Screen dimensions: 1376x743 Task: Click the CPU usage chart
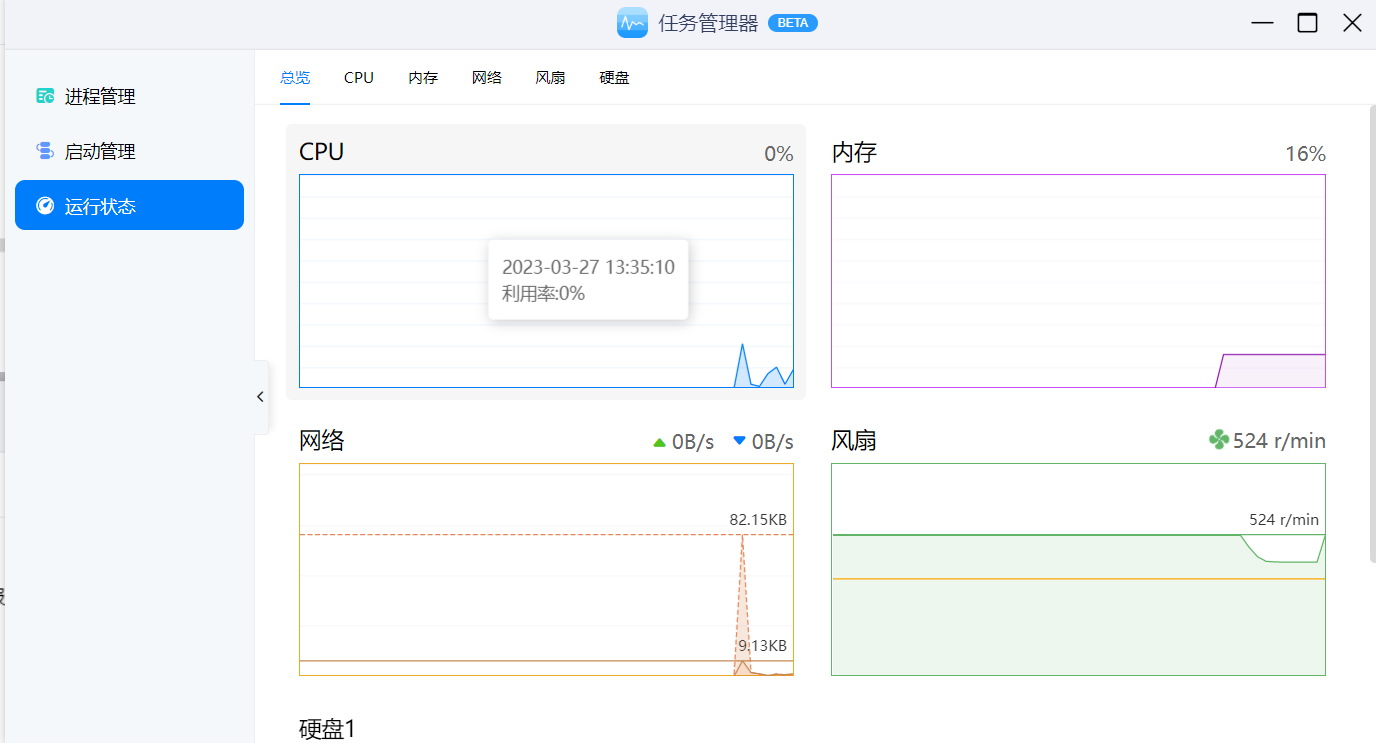546,281
